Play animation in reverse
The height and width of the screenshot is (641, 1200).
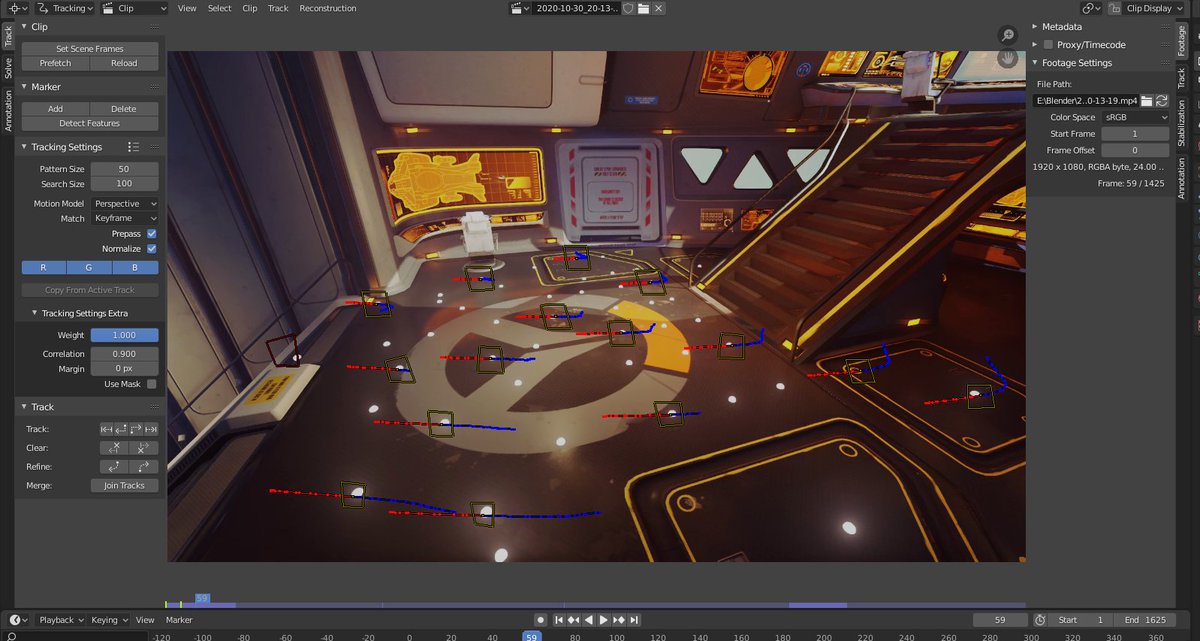point(589,620)
